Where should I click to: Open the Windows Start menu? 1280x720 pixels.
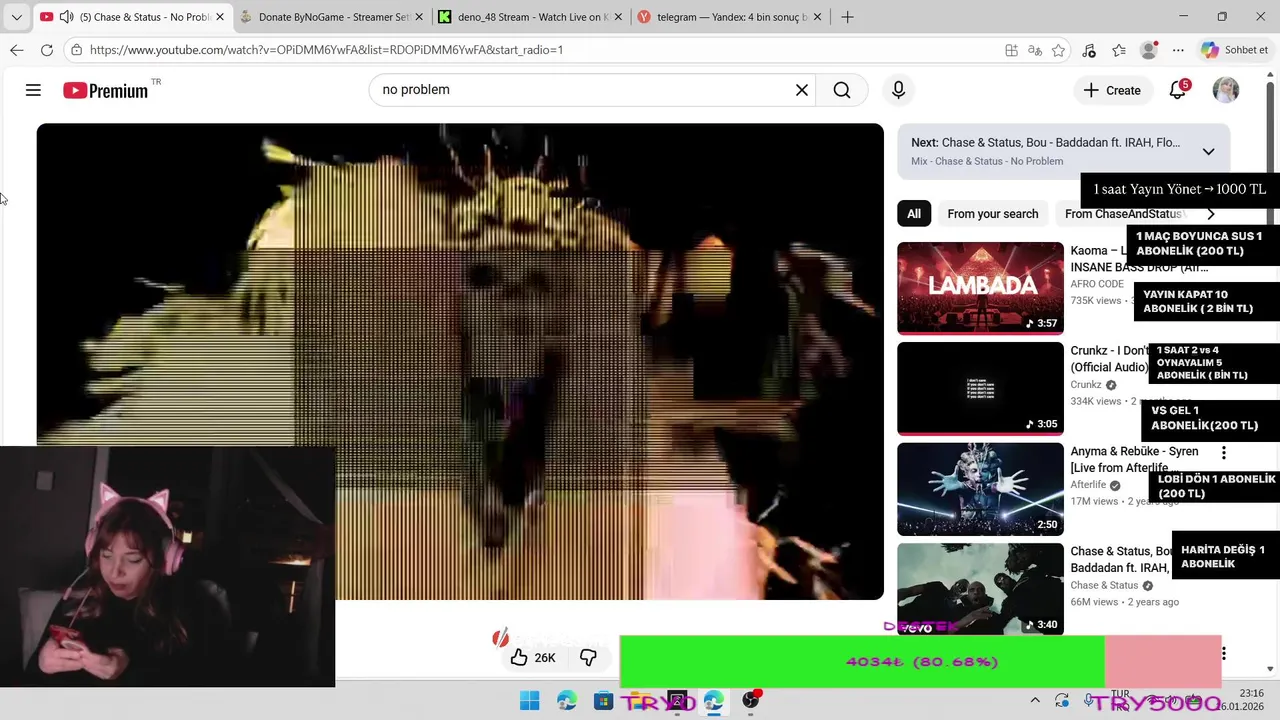tap(529, 701)
